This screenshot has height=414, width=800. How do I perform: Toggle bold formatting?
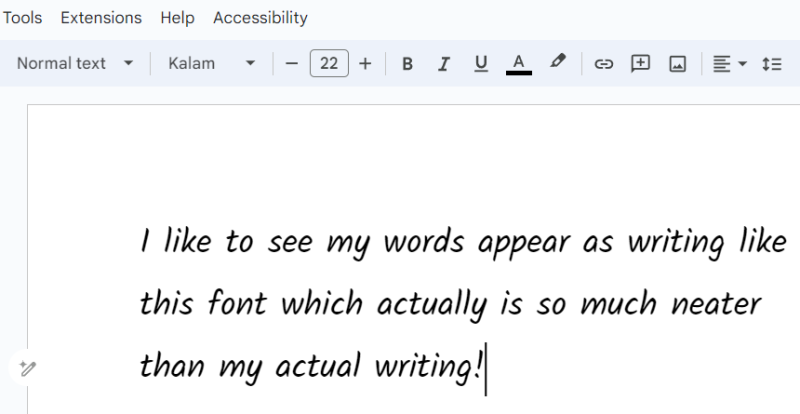[407, 64]
